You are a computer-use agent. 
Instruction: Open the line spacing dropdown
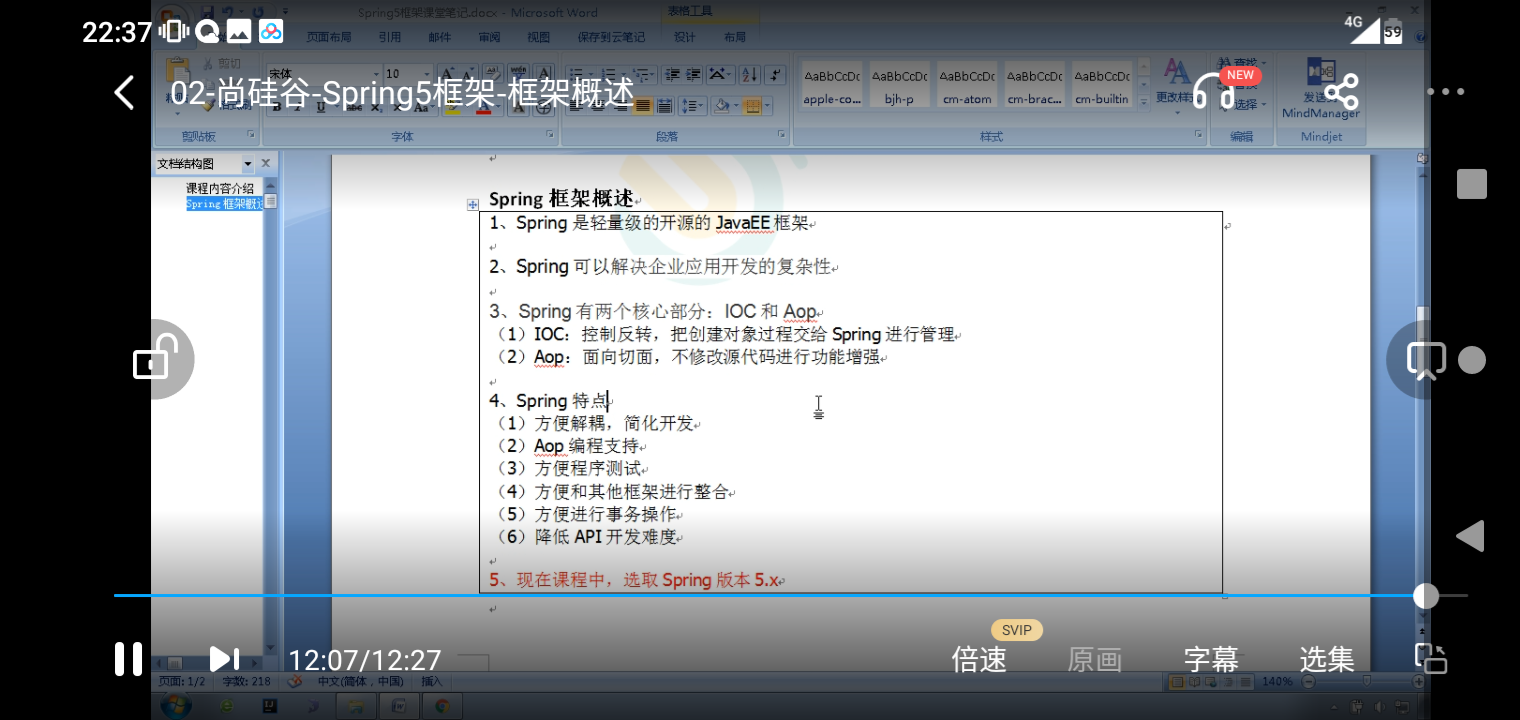[x=692, y=105]
